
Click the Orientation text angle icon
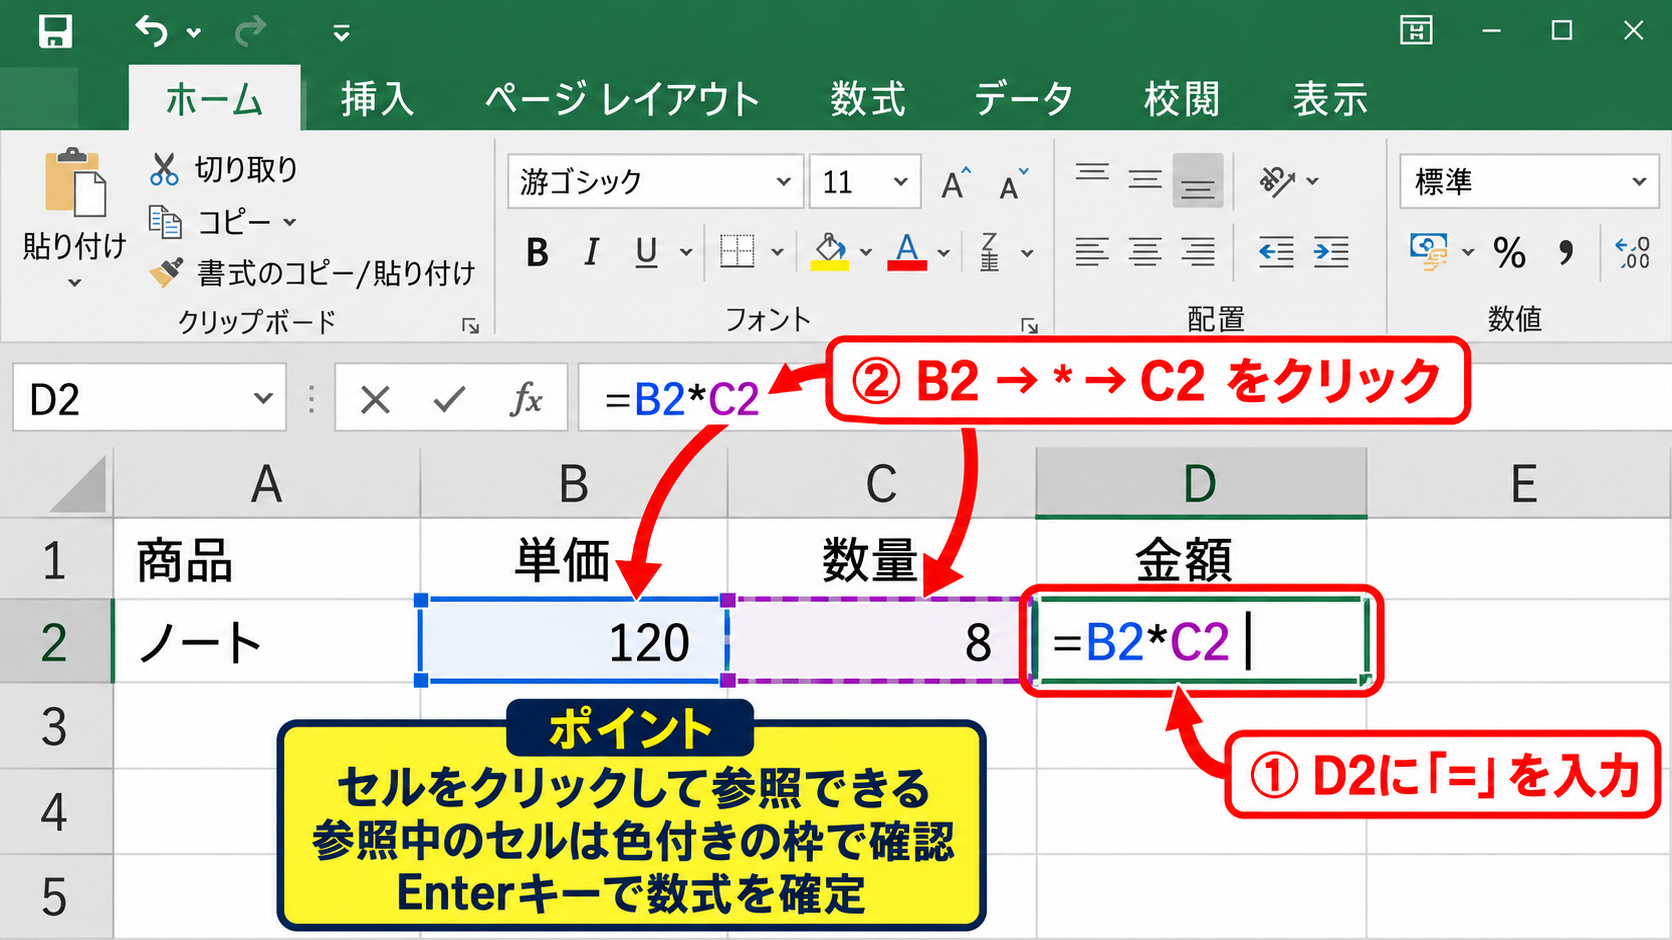coord(1277,181)
